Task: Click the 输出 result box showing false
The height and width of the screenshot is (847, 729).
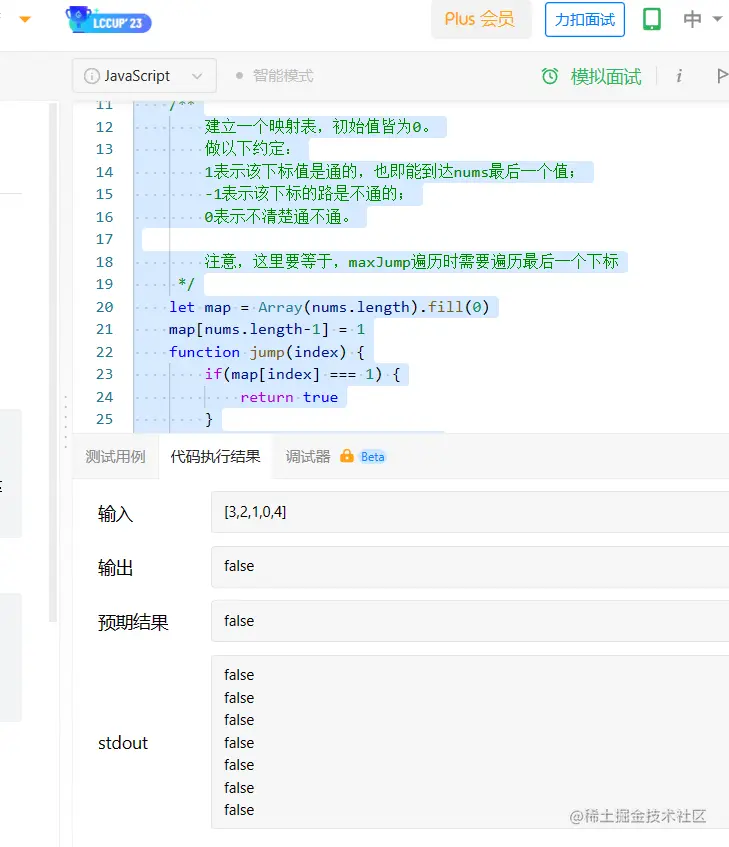Action: (470, 567)
